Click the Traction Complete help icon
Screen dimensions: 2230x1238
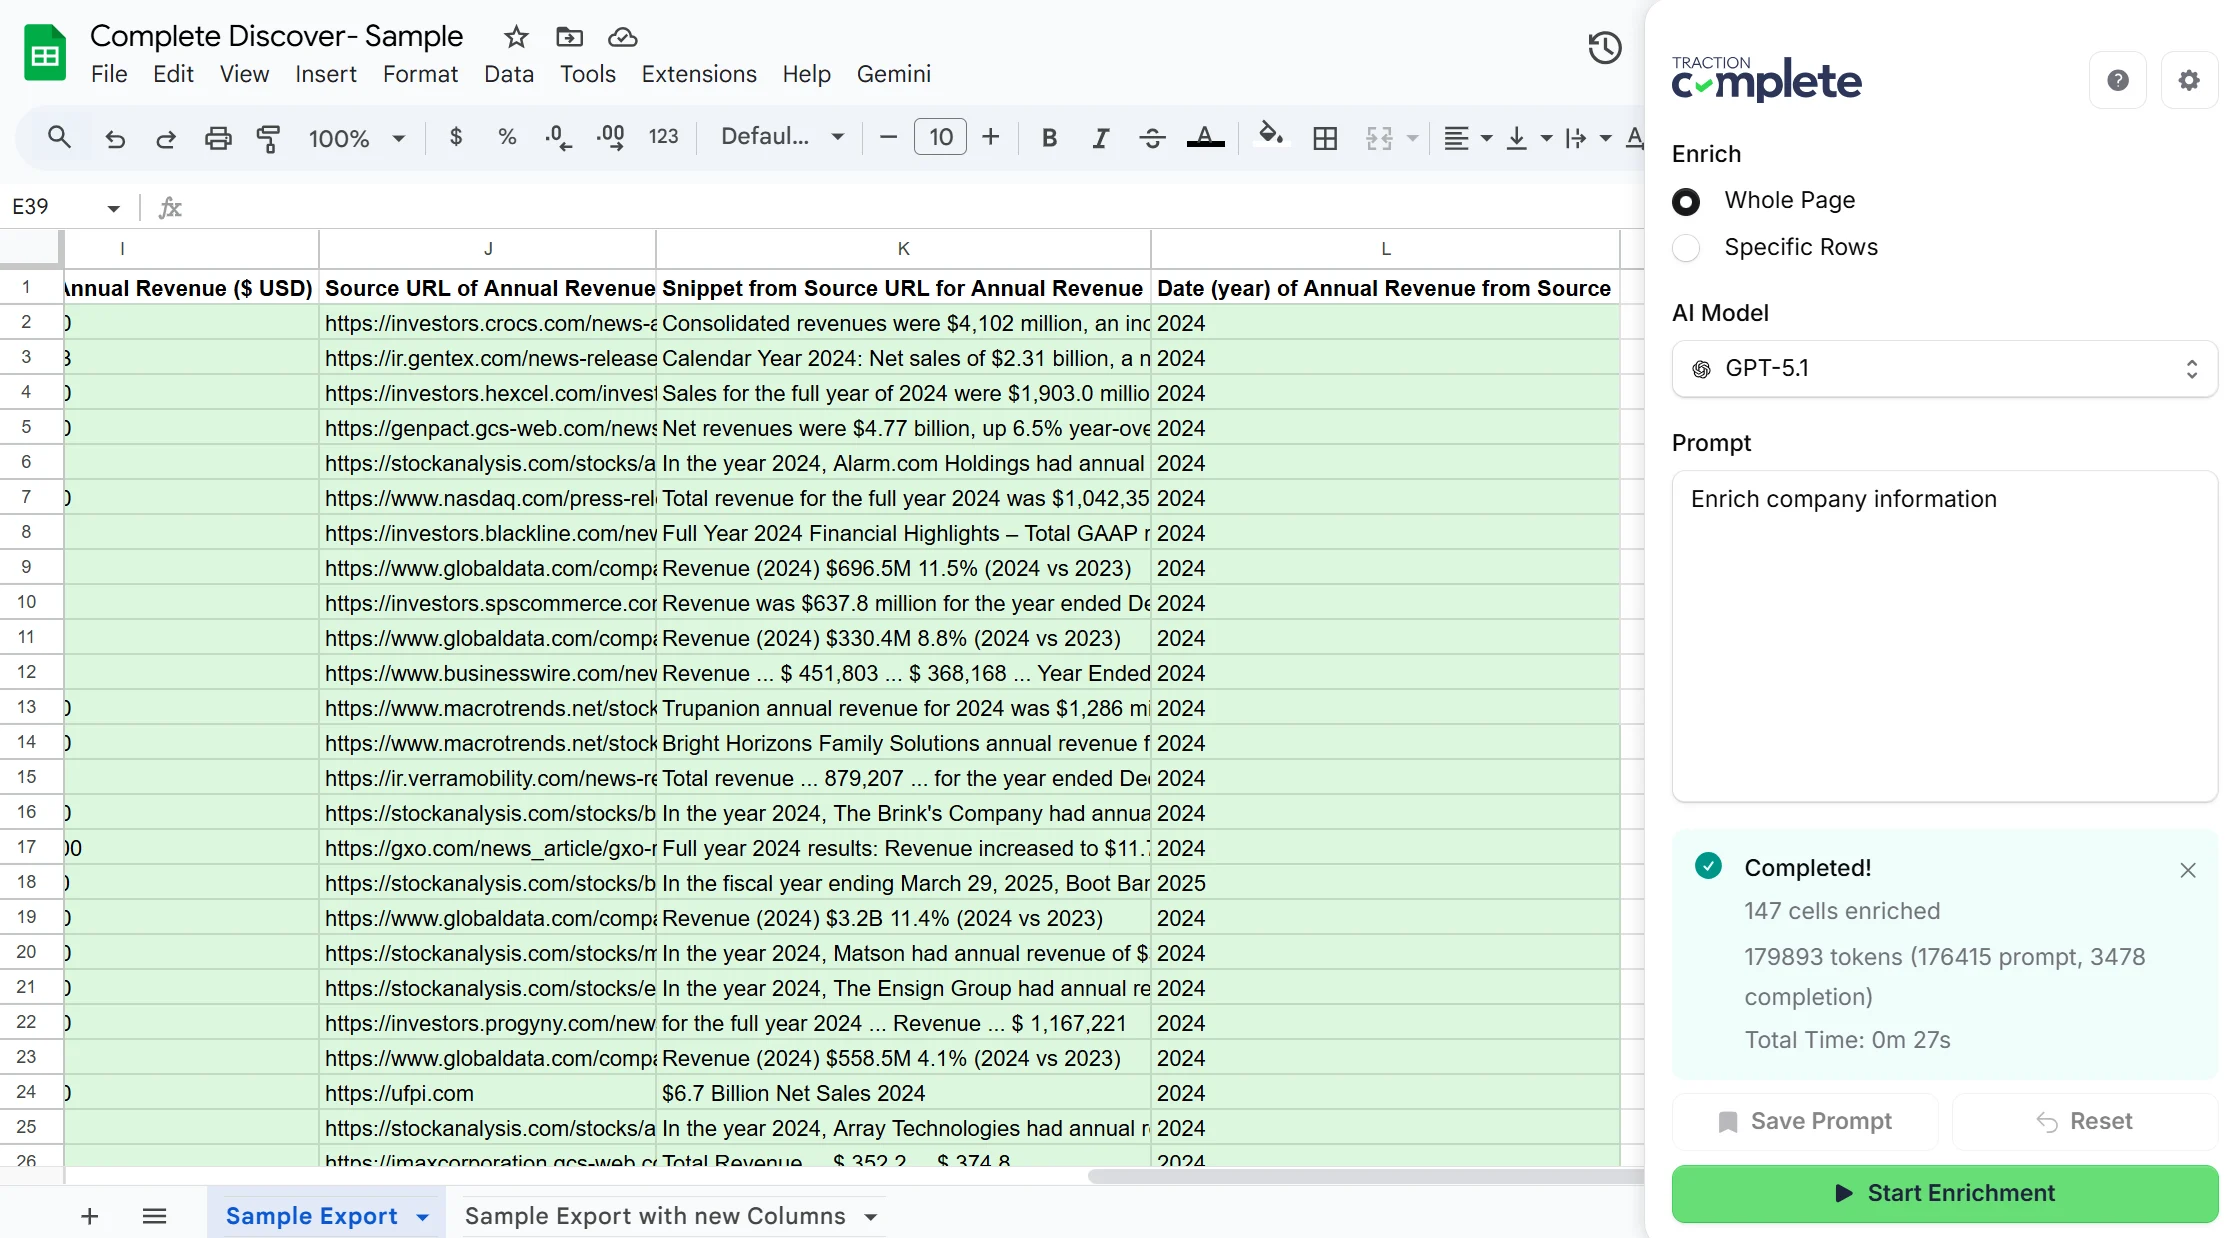point(2117,80)
